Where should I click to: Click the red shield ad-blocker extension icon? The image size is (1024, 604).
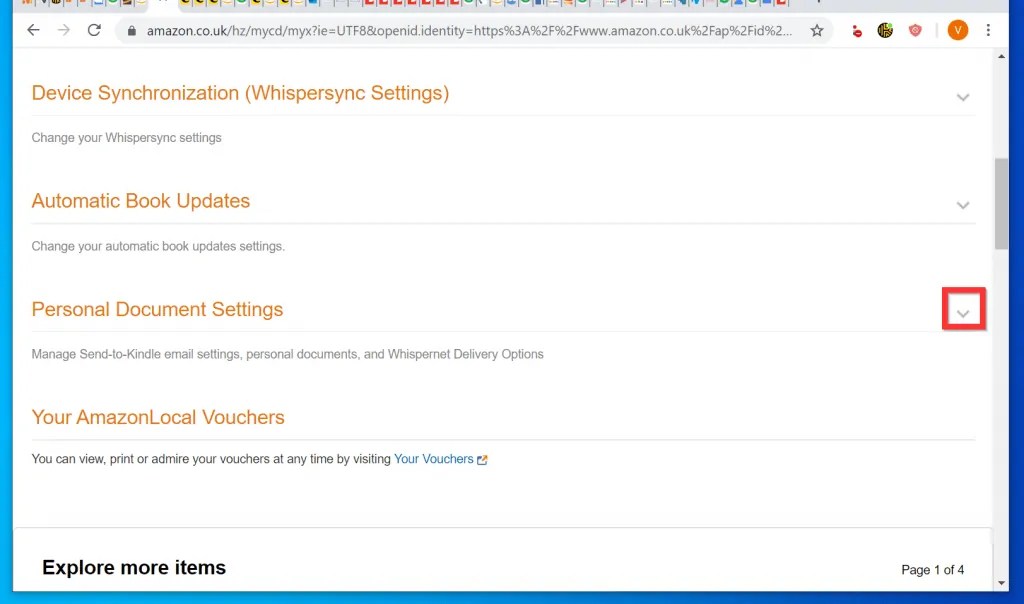915,30
